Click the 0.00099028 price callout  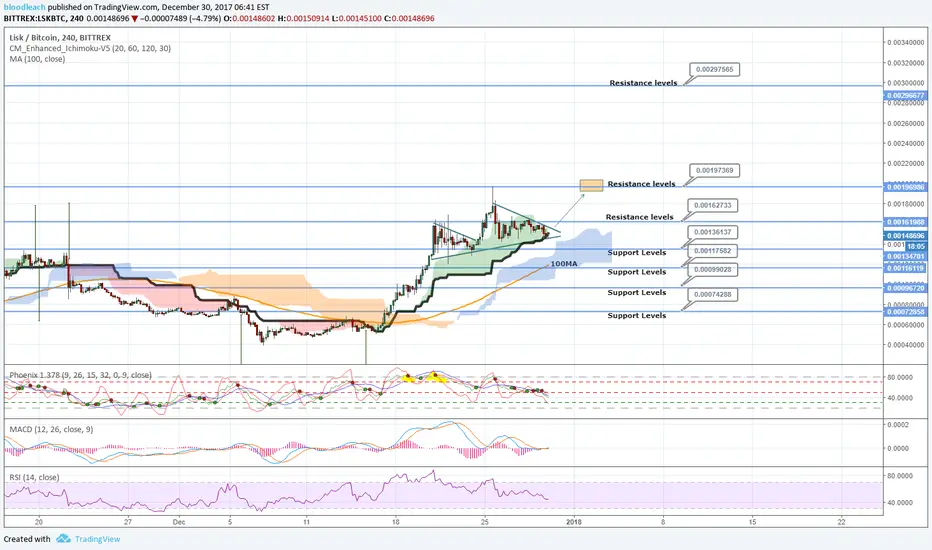click(x=713, y=270)
